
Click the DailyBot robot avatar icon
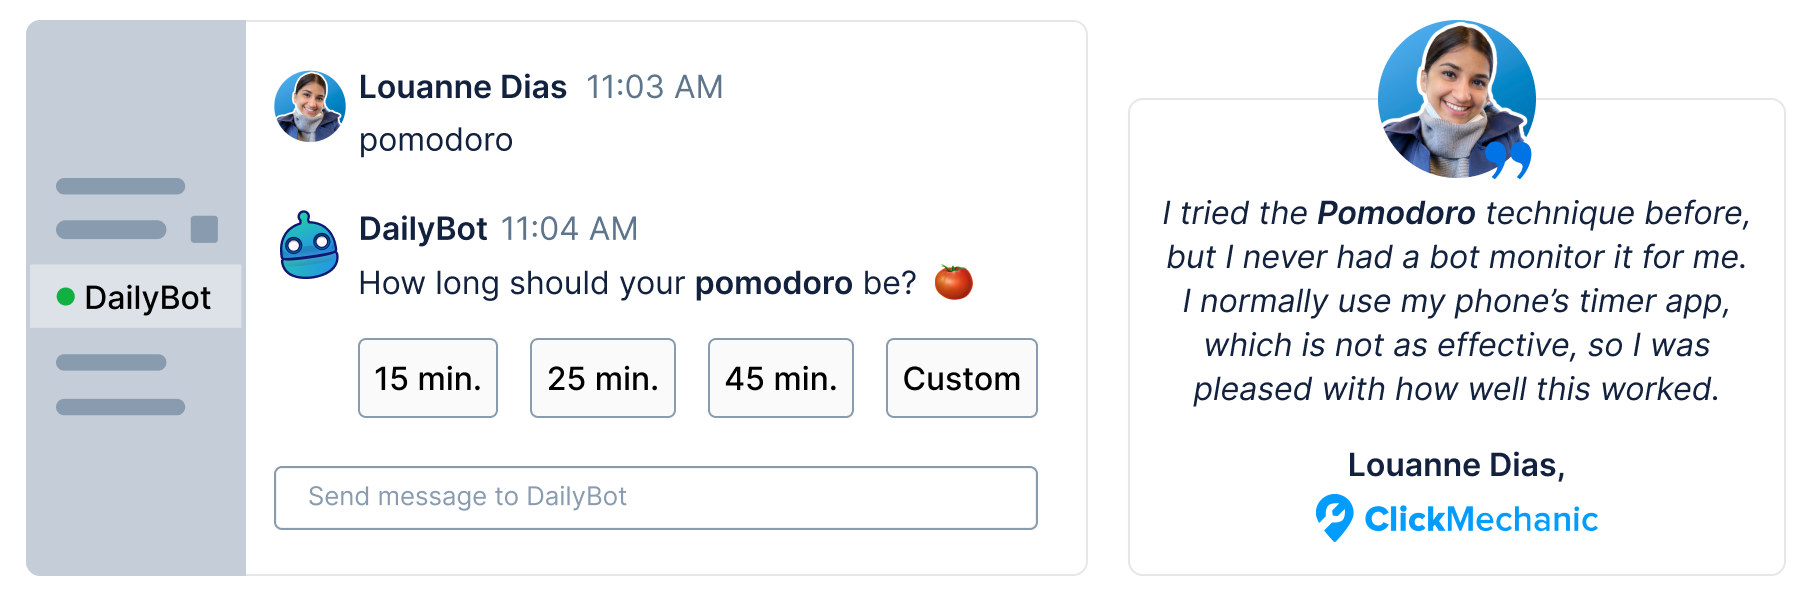(x=309, y=246)
